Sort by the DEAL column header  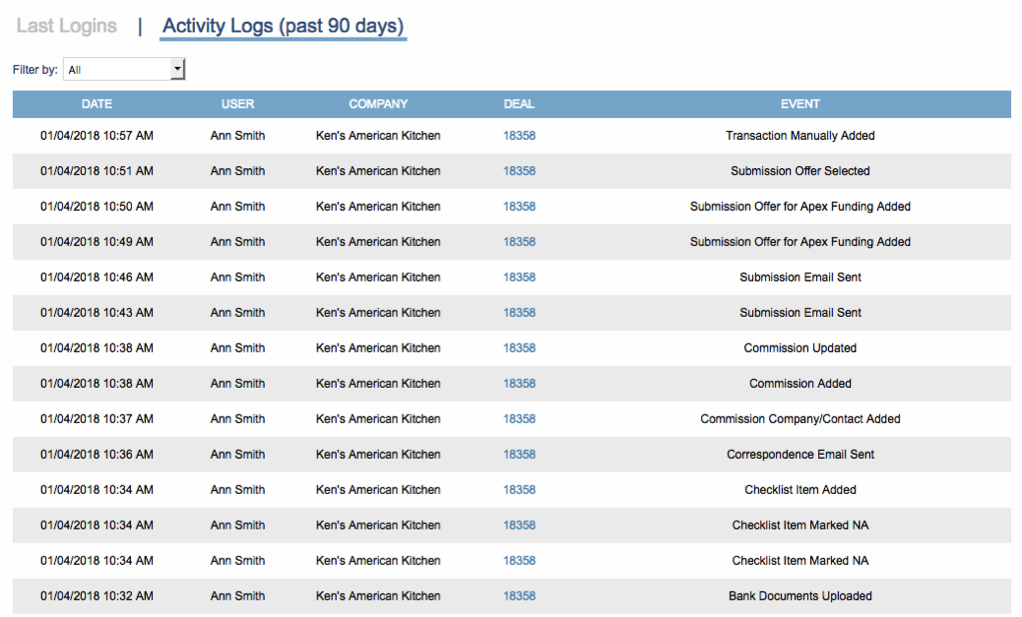point(519,104)
